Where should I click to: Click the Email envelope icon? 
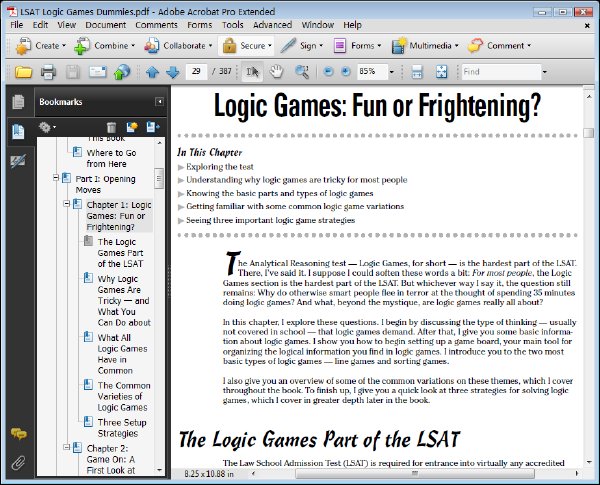tap(98, 72)
